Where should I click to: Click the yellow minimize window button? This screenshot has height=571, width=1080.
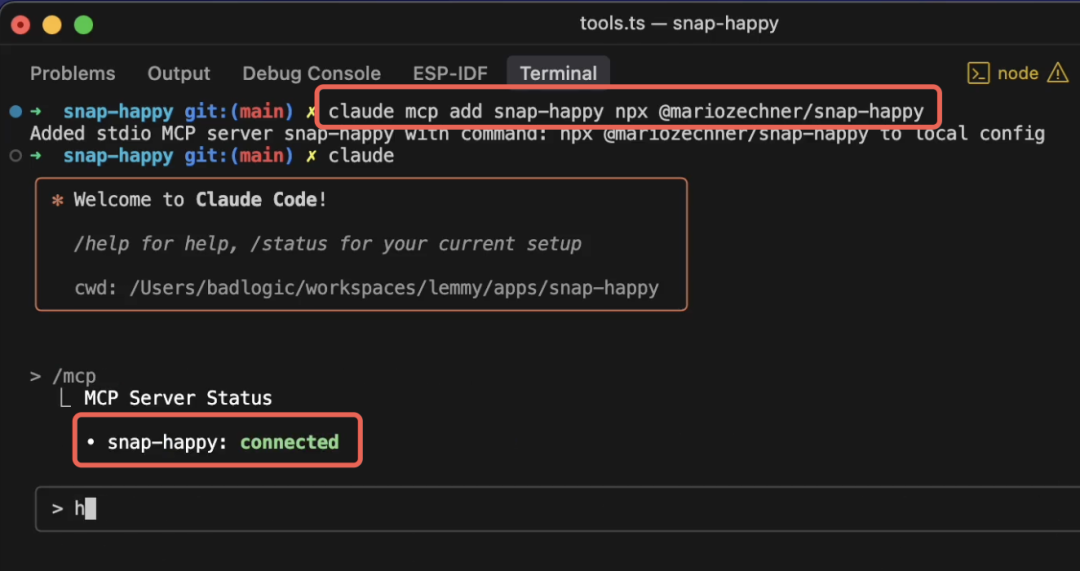[x=52, y=25]
